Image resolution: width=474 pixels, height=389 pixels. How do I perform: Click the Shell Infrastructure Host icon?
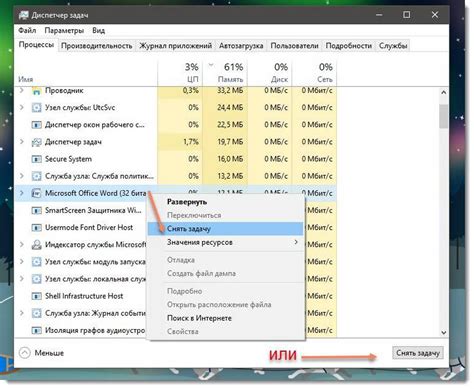click(x=36, y=296)
